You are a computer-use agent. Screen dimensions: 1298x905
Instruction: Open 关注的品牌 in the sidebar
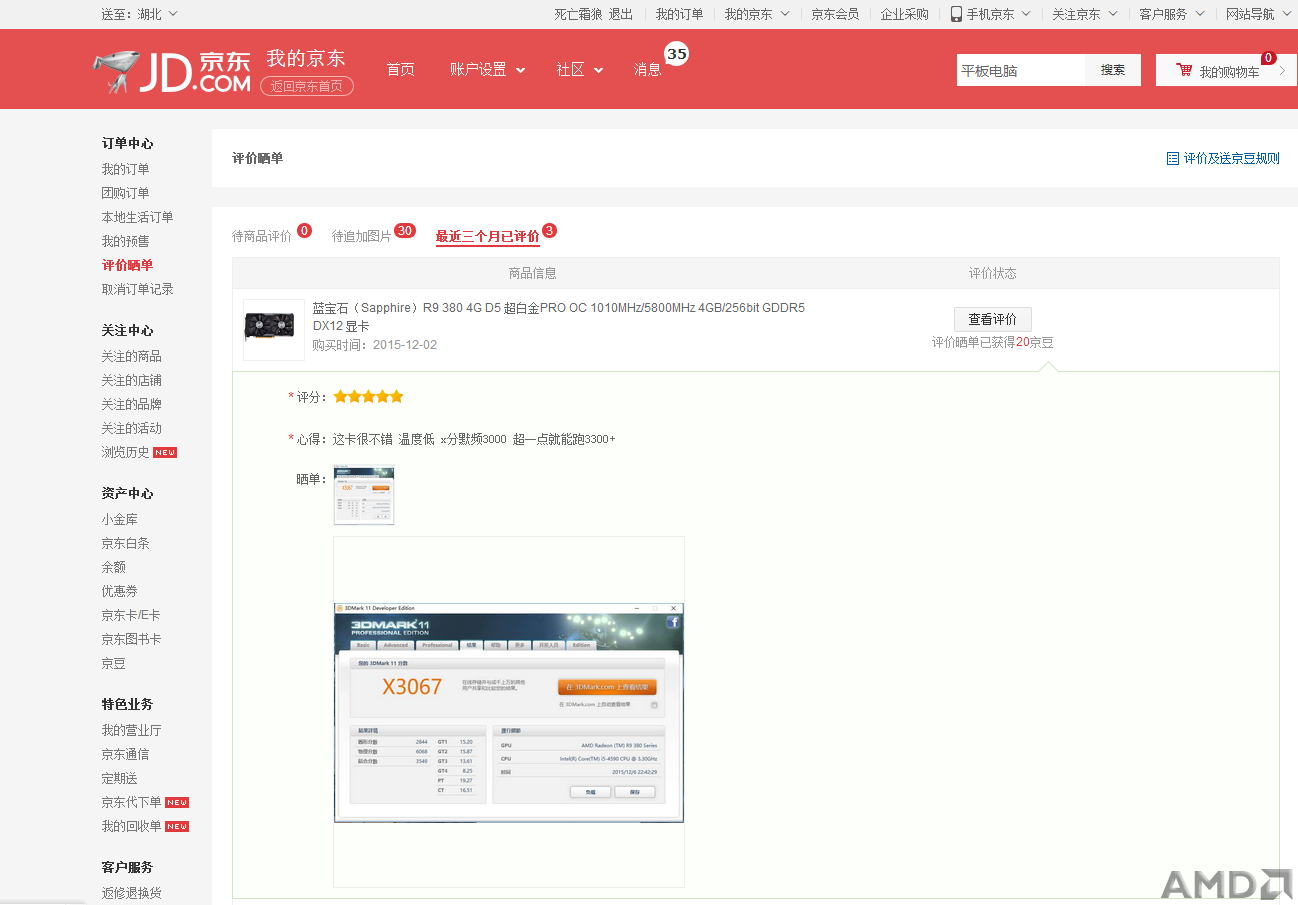(x=131, y=404)
